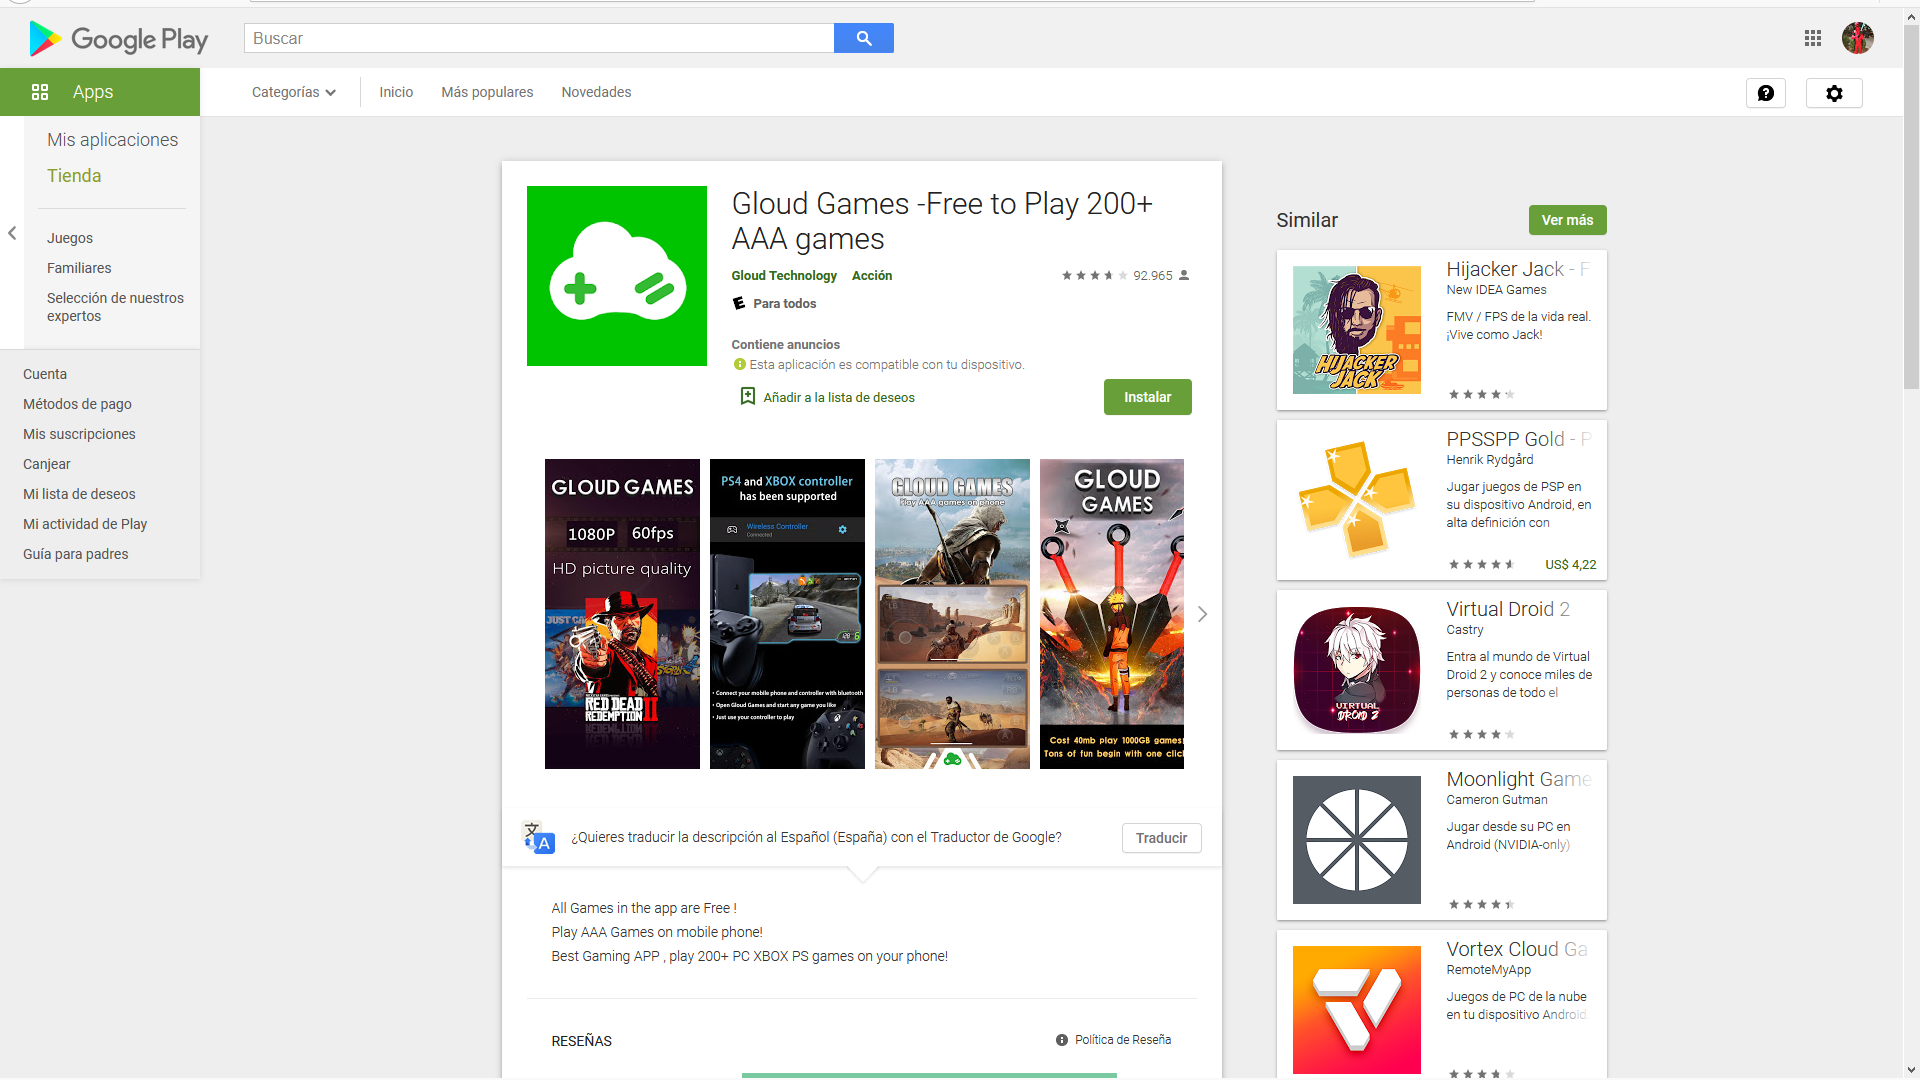
Task: Open the 1080P 60fps screenshot
Action: 622,614
